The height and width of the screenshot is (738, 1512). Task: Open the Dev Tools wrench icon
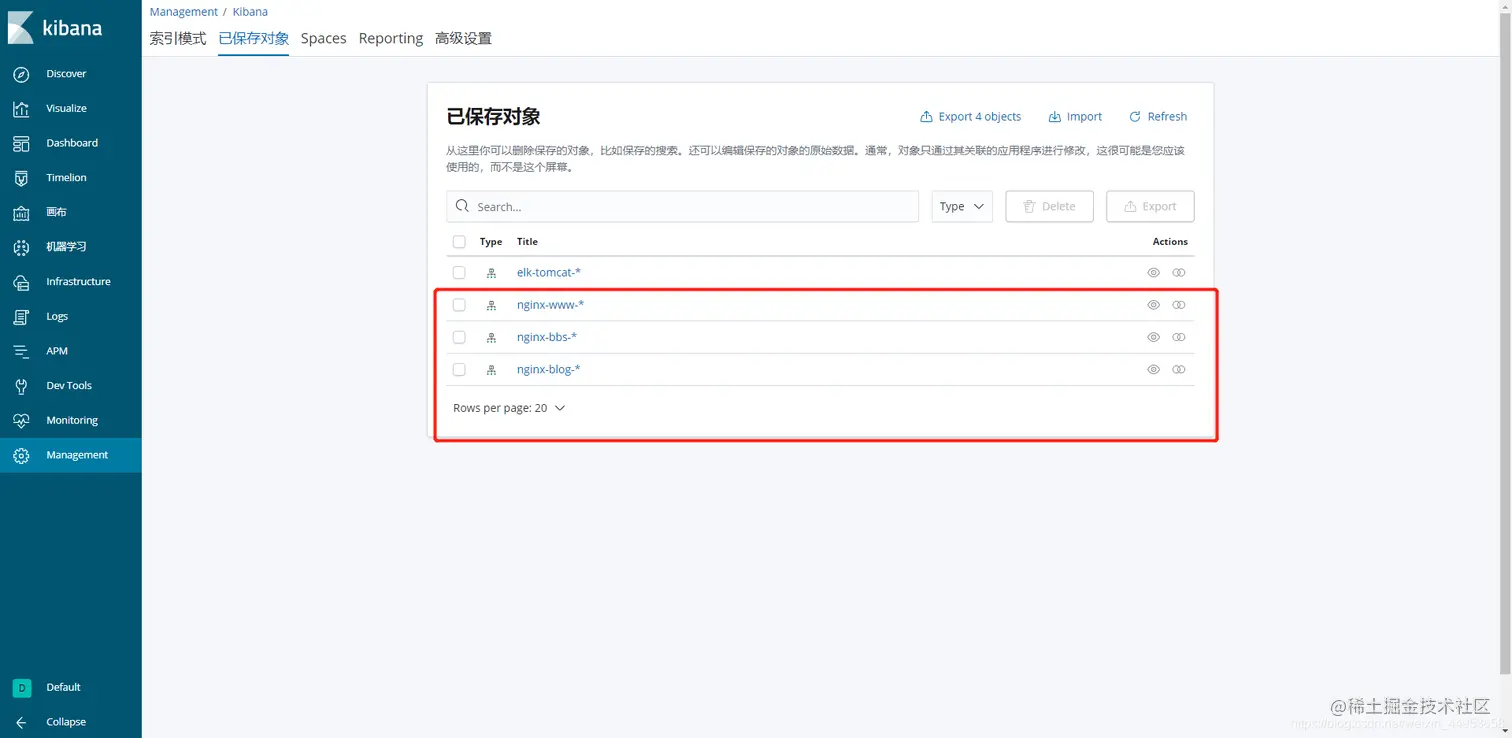pos(21,386)
